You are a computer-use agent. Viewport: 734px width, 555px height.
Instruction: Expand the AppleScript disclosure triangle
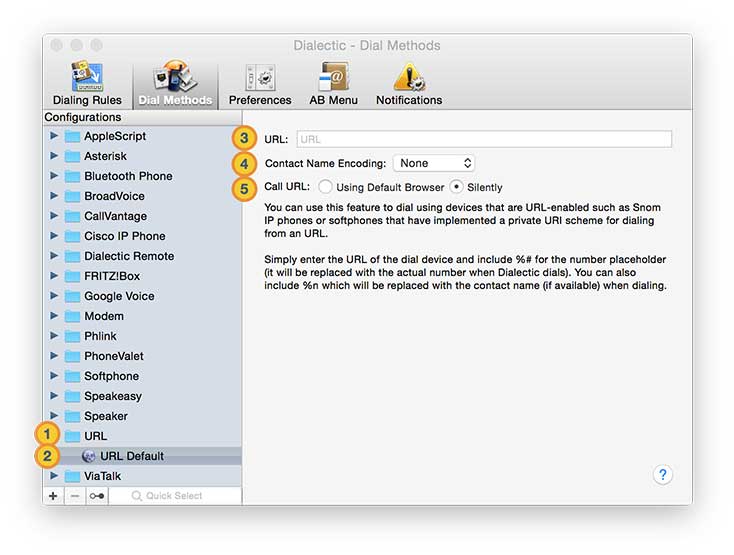(x=54, y=136)
